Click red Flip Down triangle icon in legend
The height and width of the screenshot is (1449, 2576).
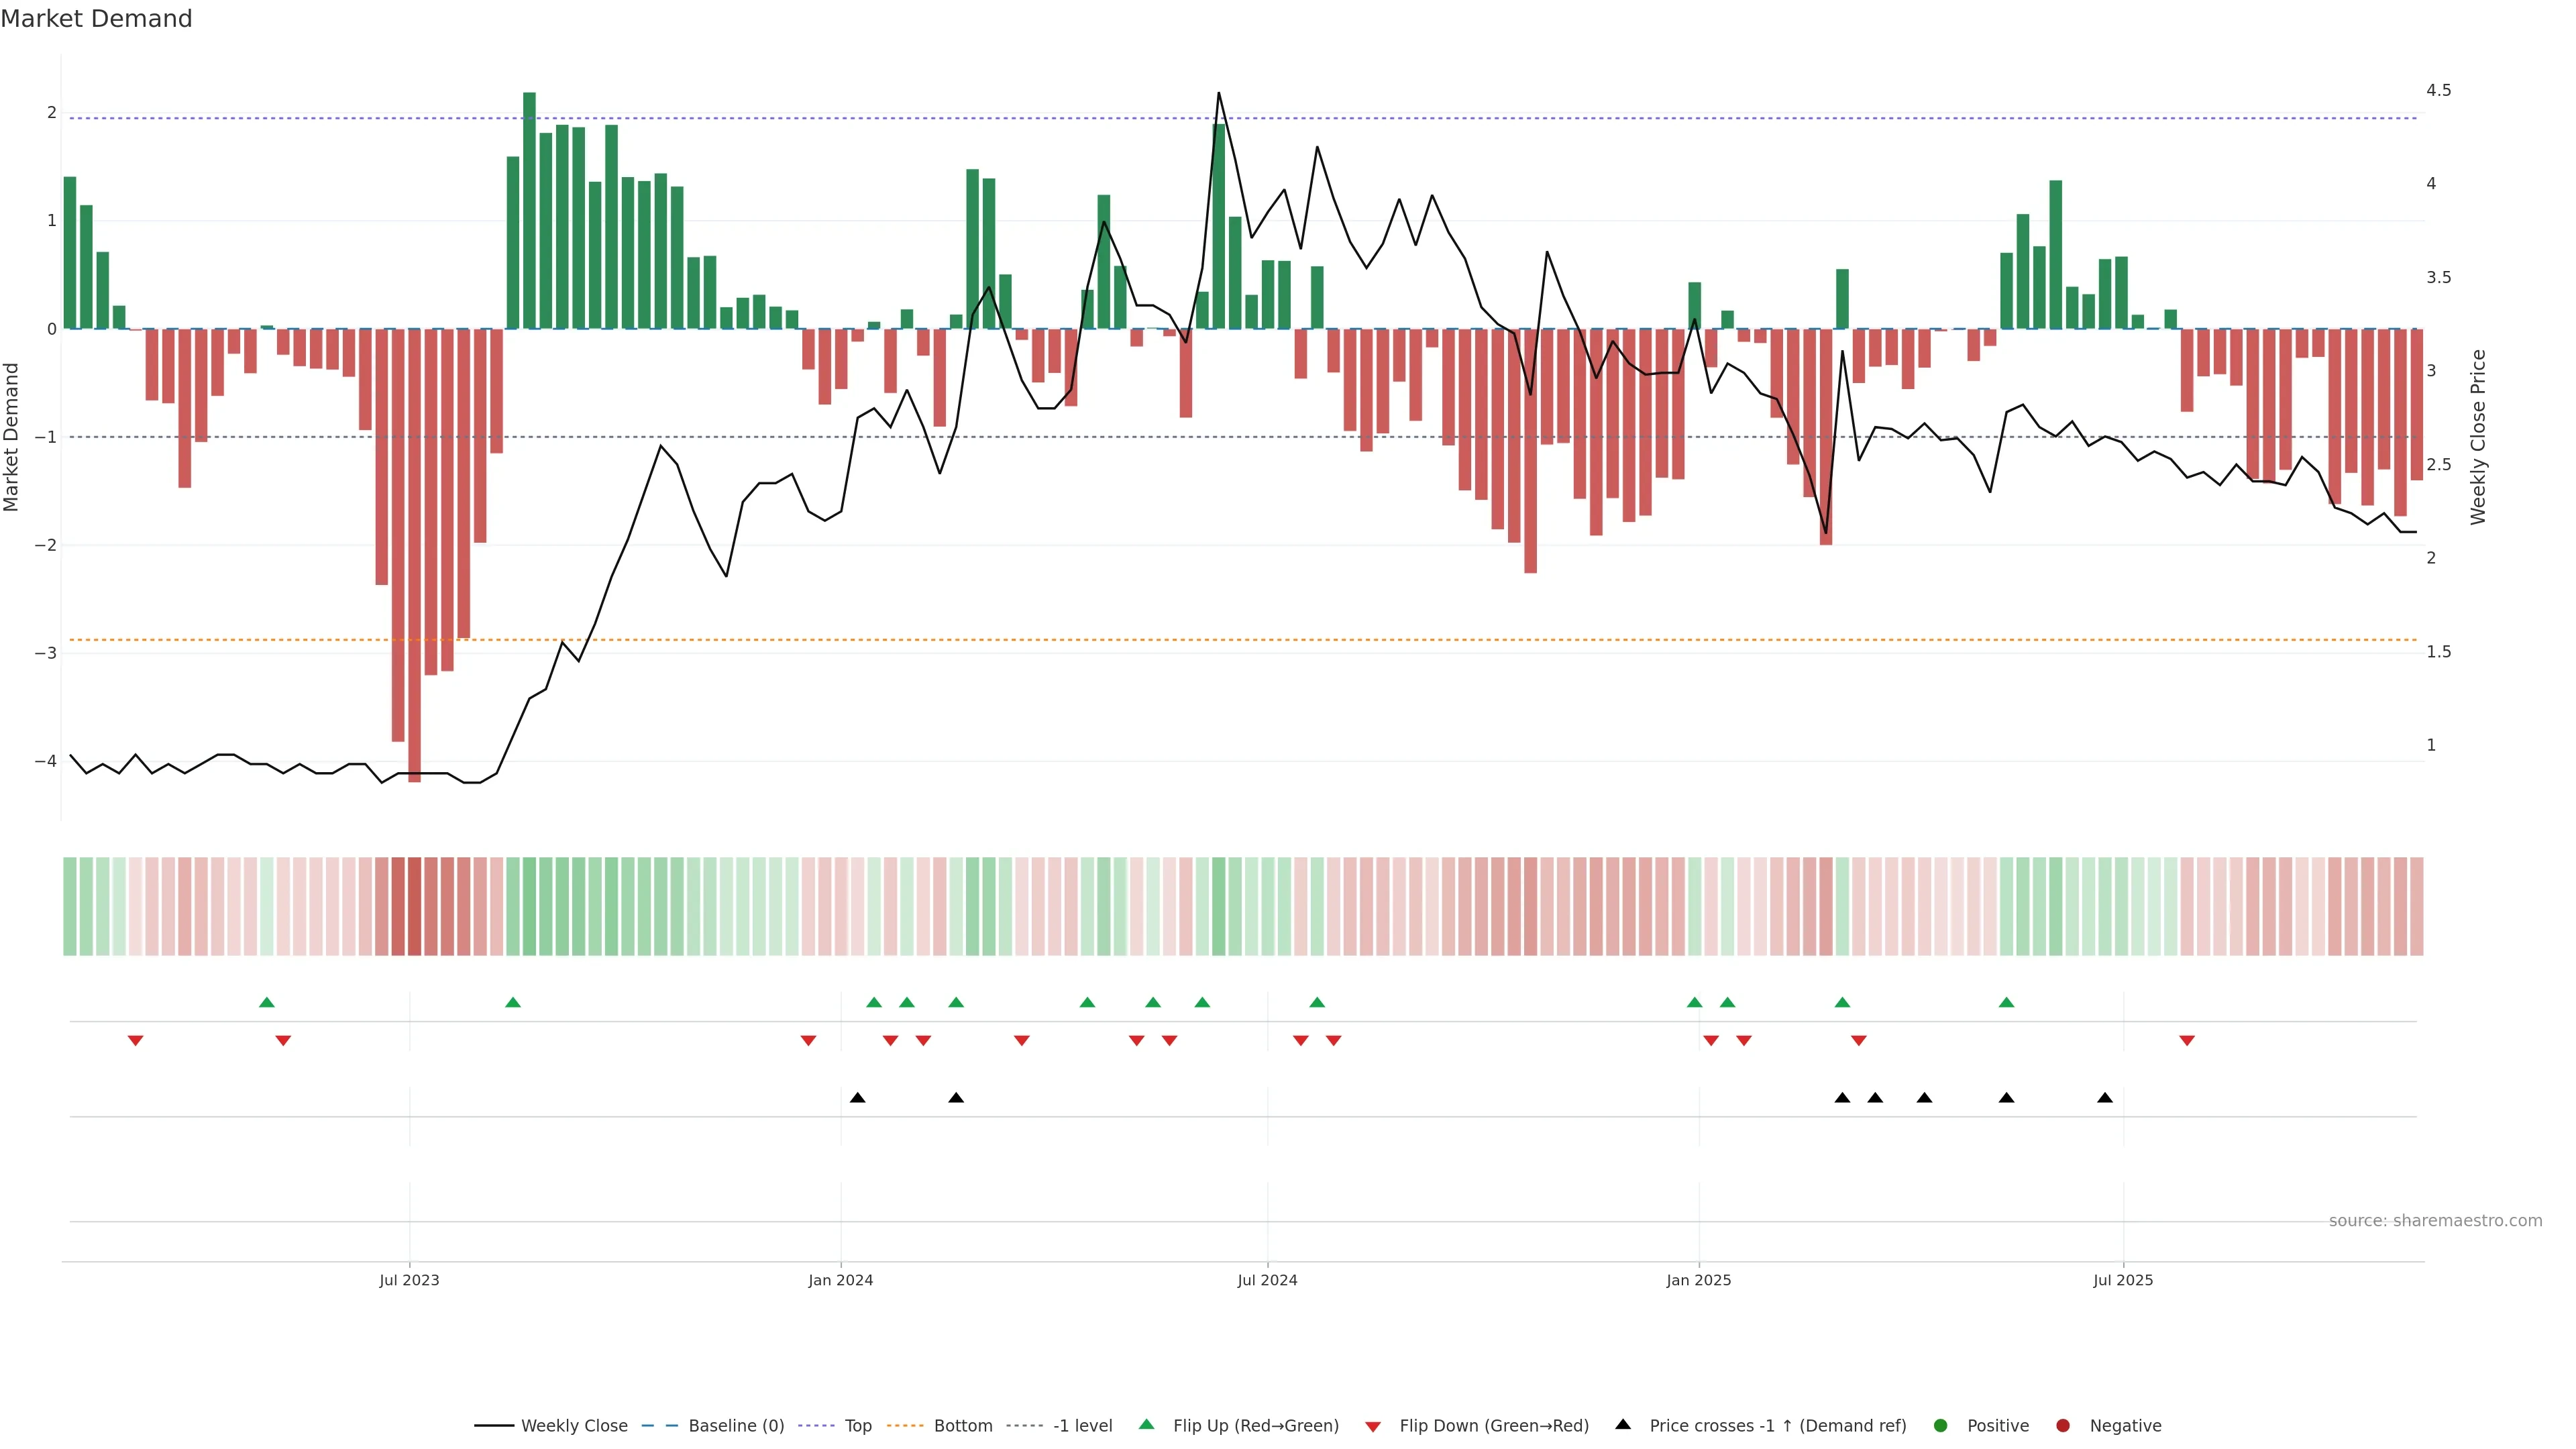[1373, 1426]
